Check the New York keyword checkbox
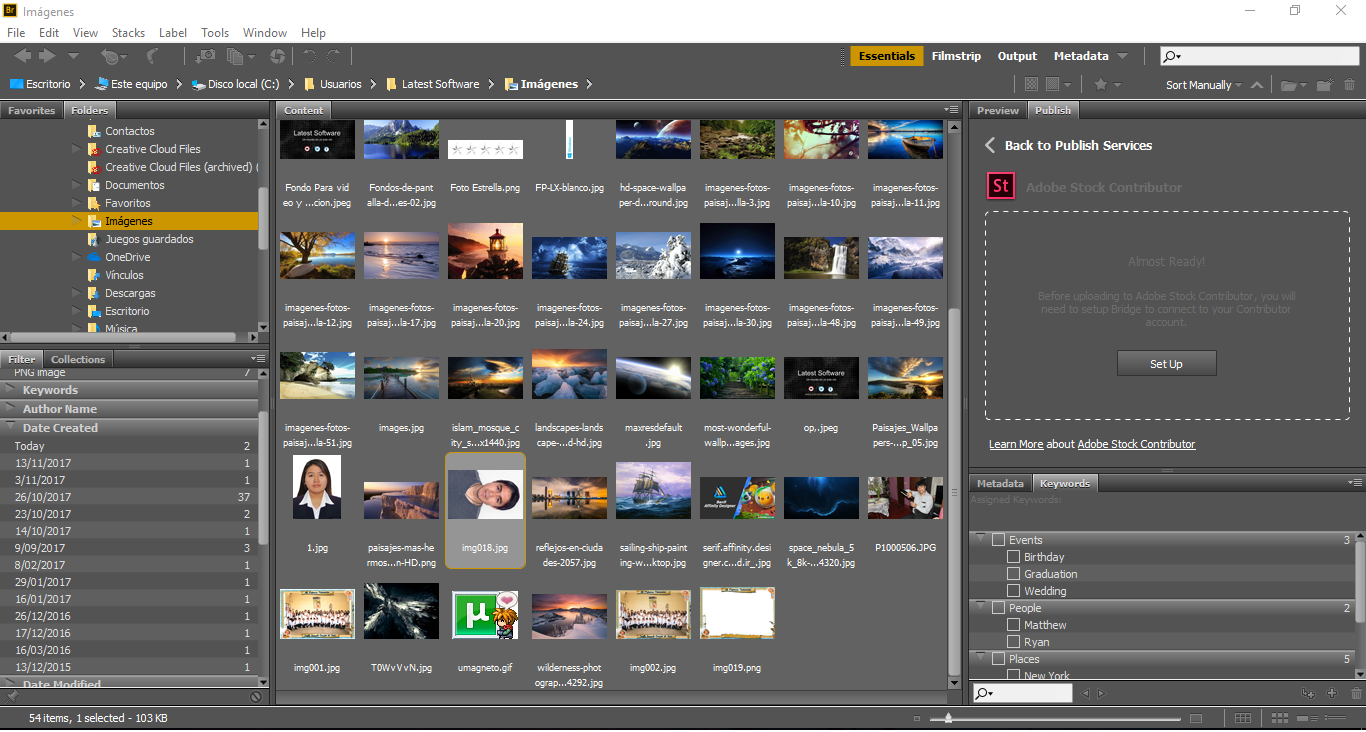 click(1014, 675)
